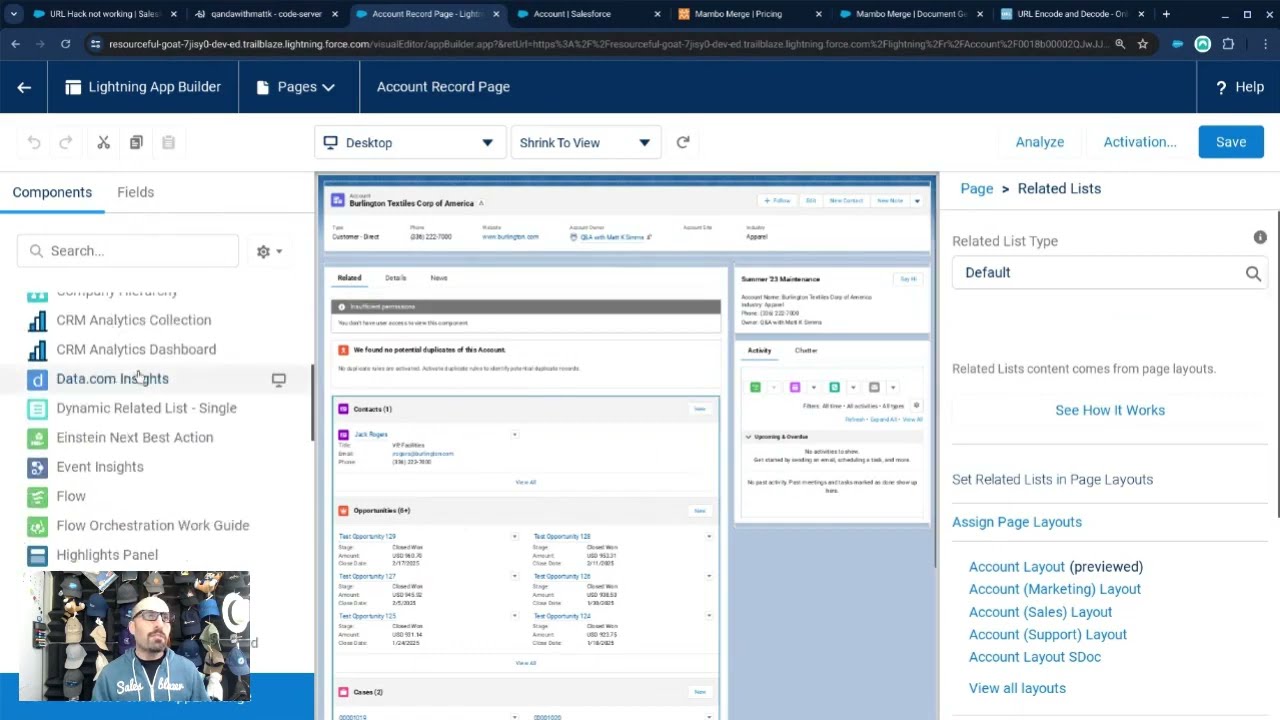Select the Einstein Next Best Action icon

point(37,438)
